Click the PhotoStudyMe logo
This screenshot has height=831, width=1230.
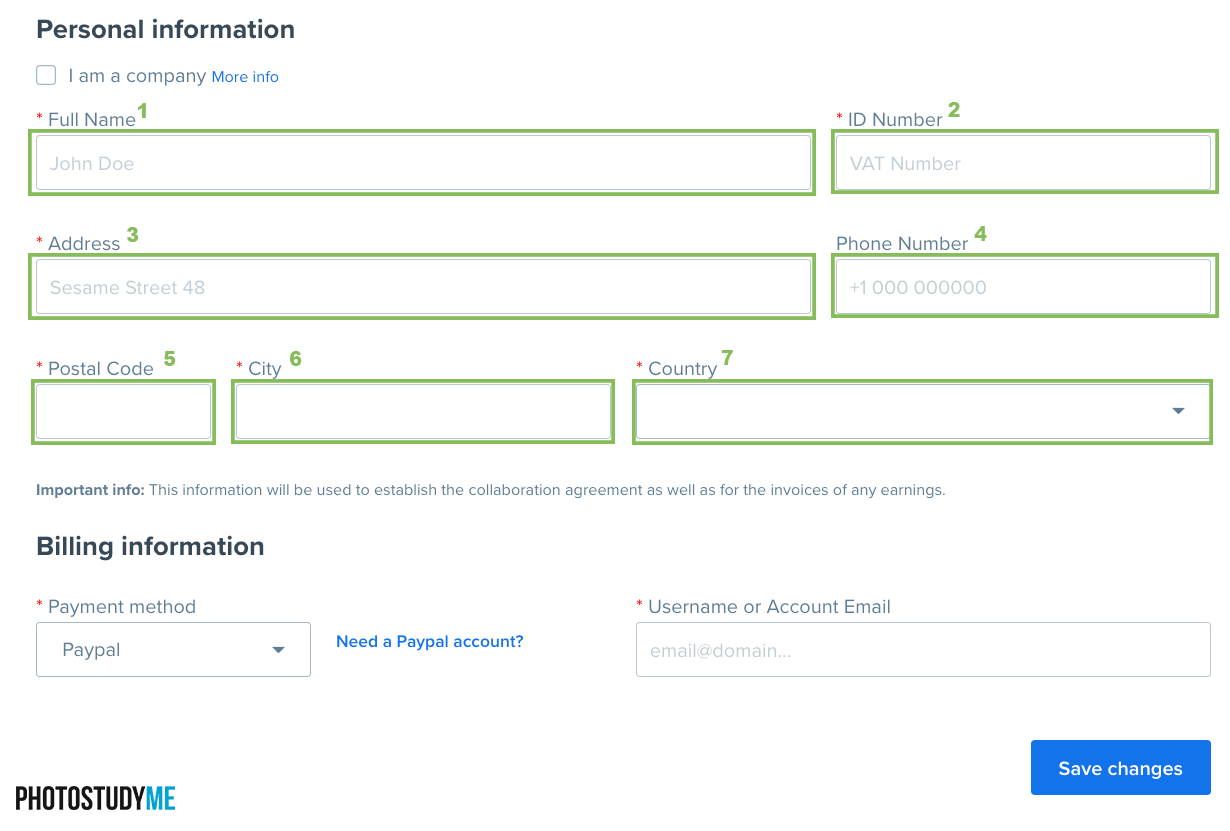(x=96, y=798)
